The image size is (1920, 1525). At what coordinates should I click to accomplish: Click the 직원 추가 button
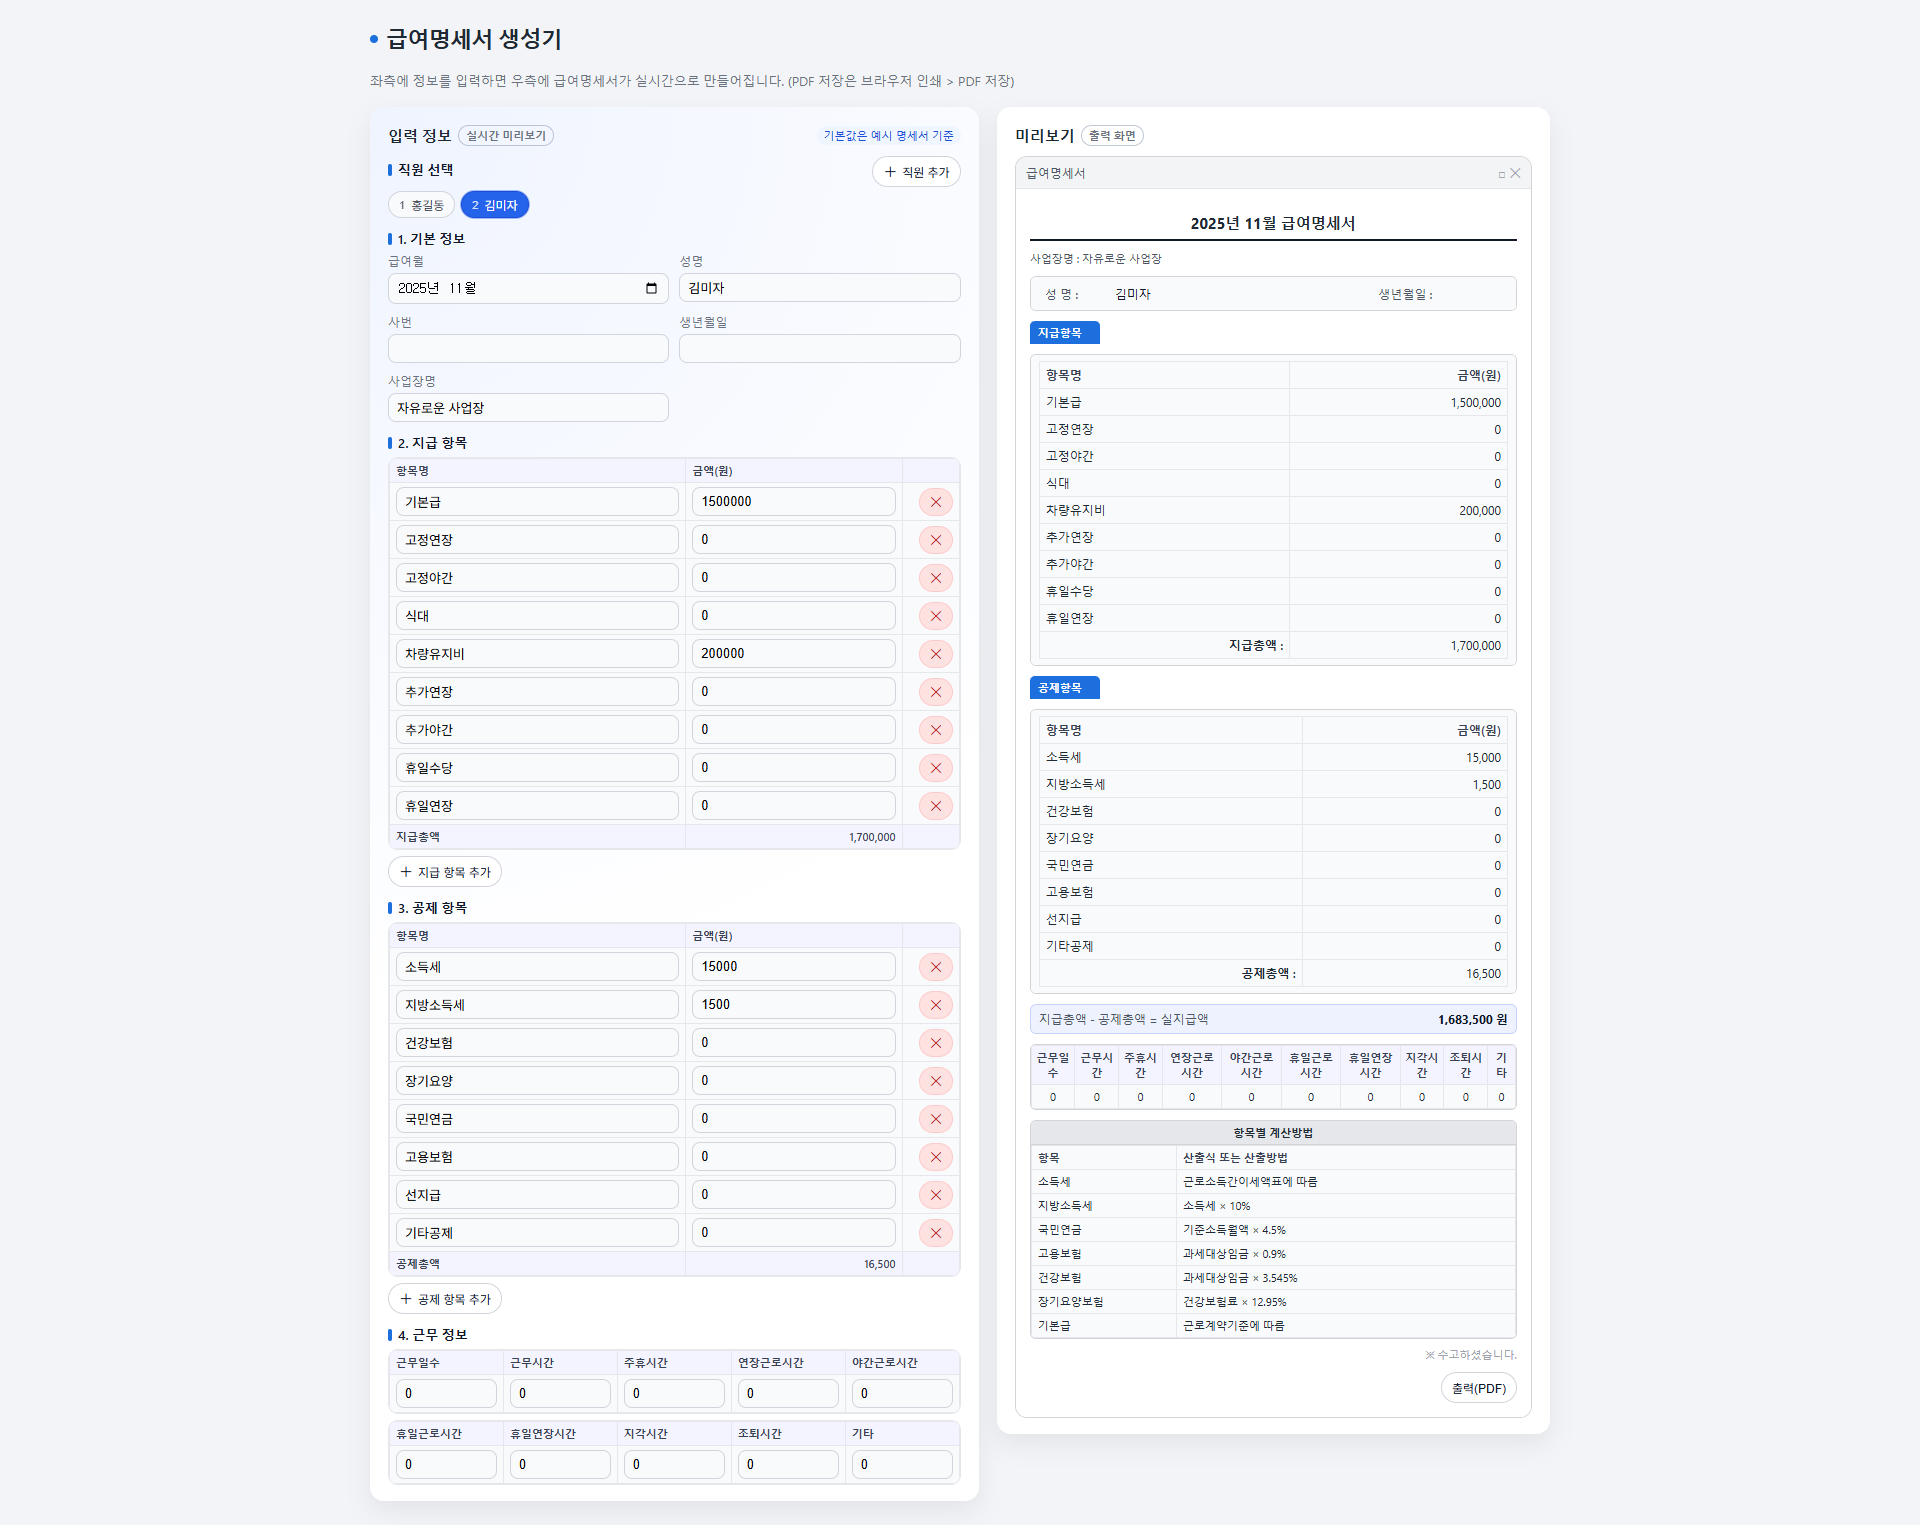(916, 172)
